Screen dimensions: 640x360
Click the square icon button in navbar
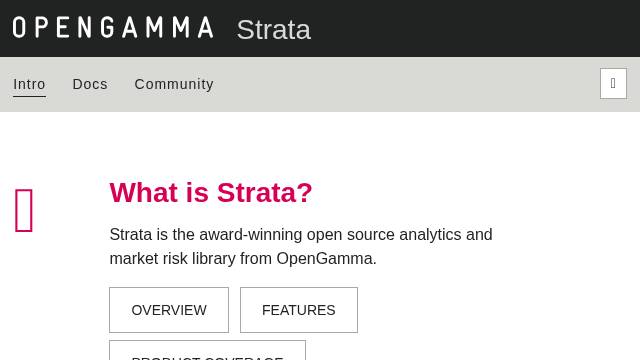coord(613,84)
